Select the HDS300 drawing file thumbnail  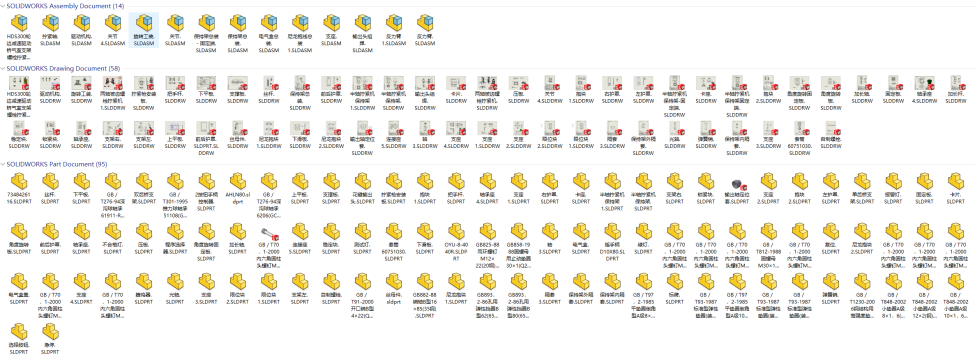(19, 84)
